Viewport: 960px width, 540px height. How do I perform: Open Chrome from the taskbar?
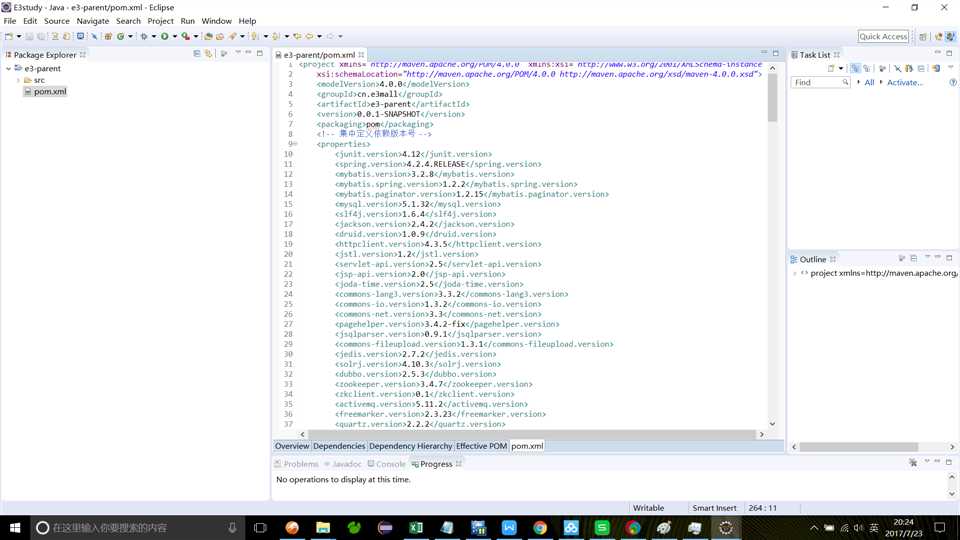[539, 527]
